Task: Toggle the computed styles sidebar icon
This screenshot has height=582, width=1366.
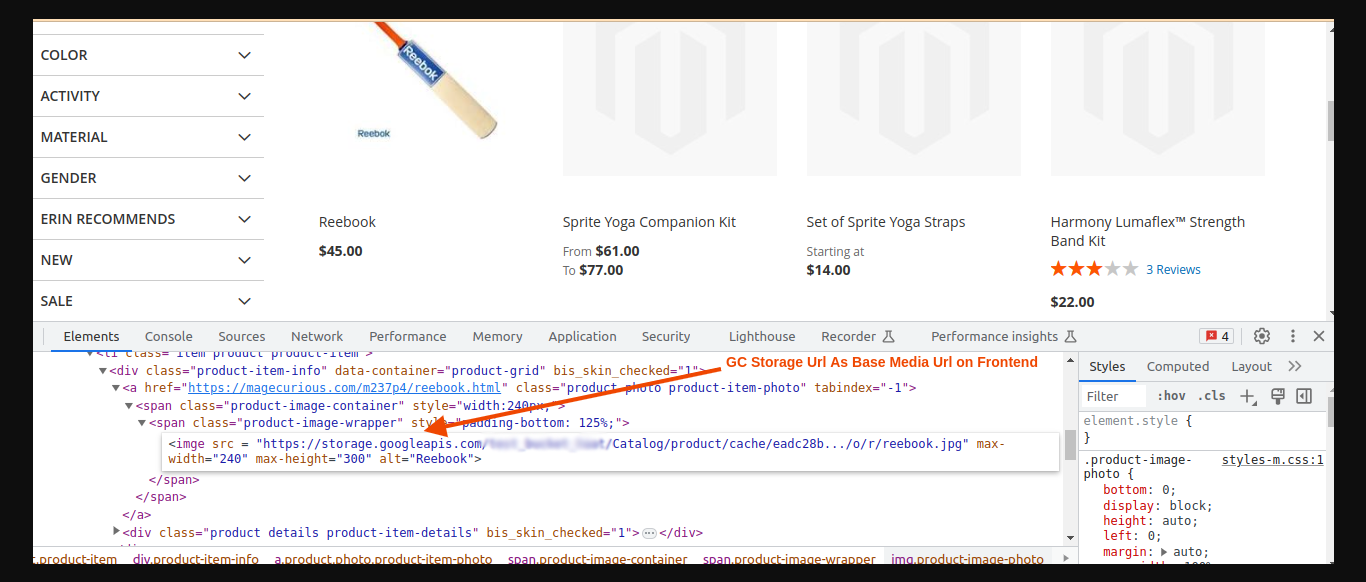Action: [1302, 396]
